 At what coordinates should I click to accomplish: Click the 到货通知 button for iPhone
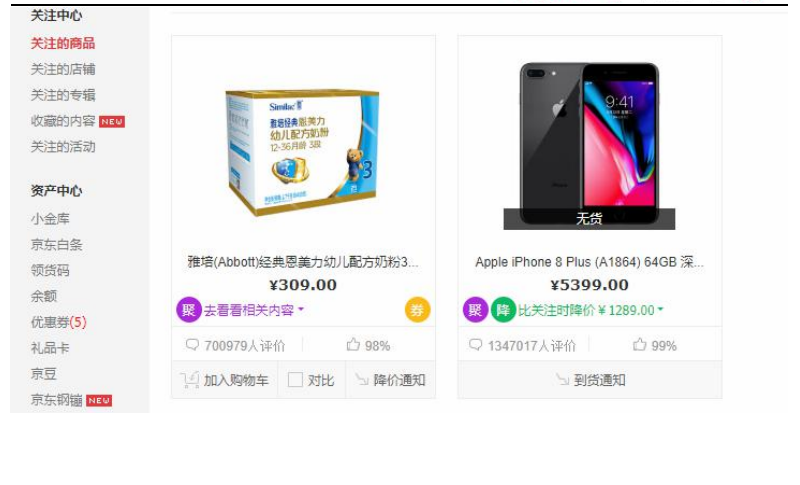590,380
